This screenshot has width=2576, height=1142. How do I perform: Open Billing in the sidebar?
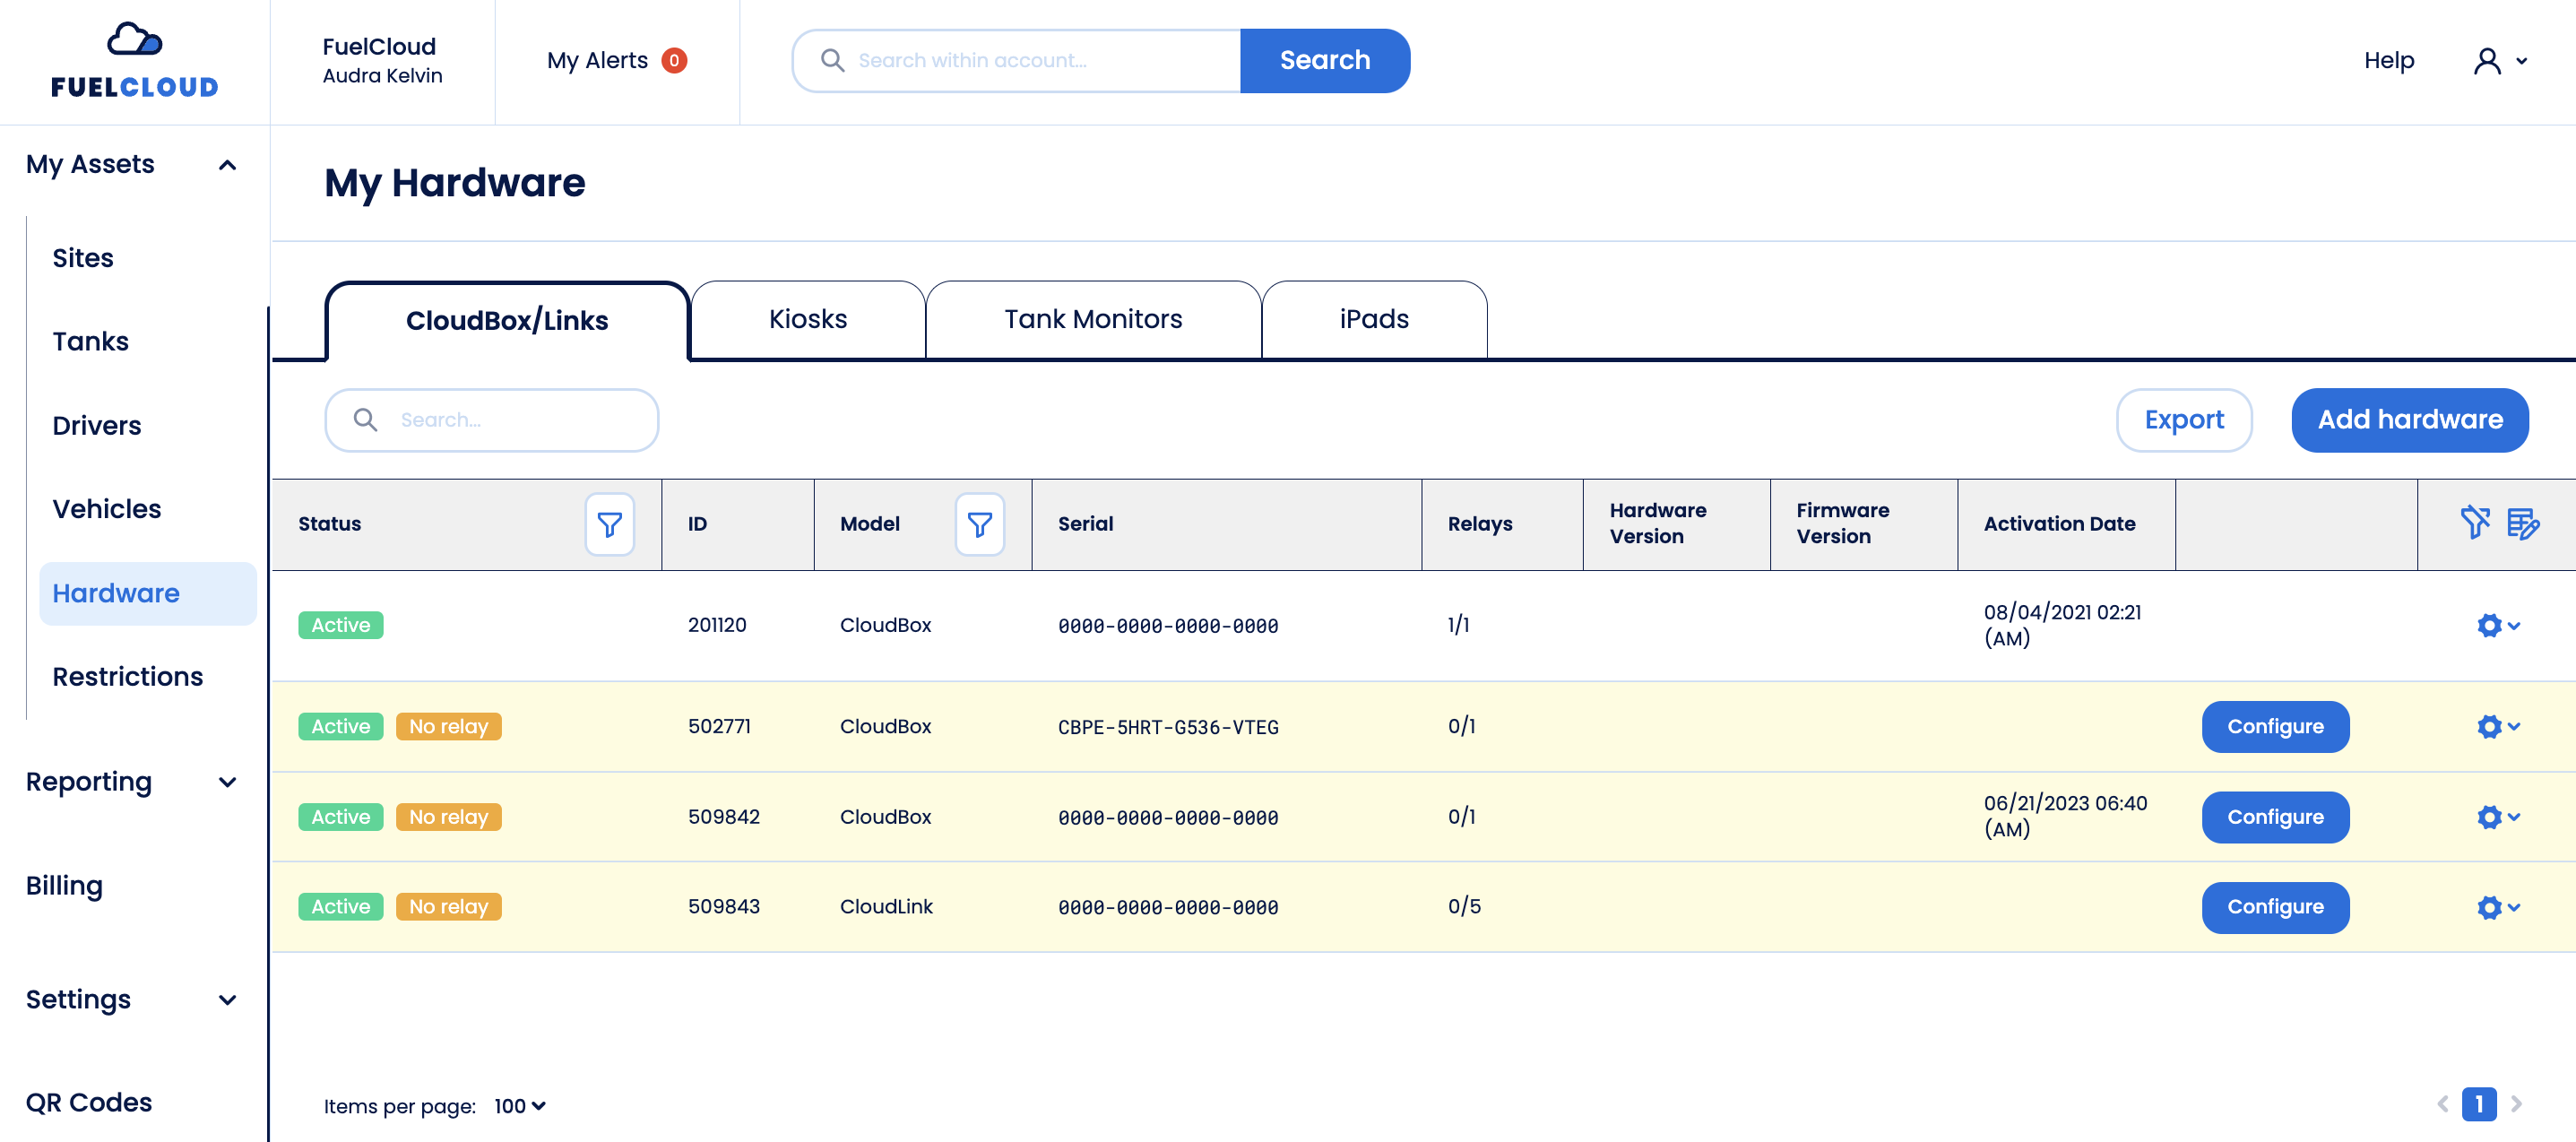click(x=64, y=886)
